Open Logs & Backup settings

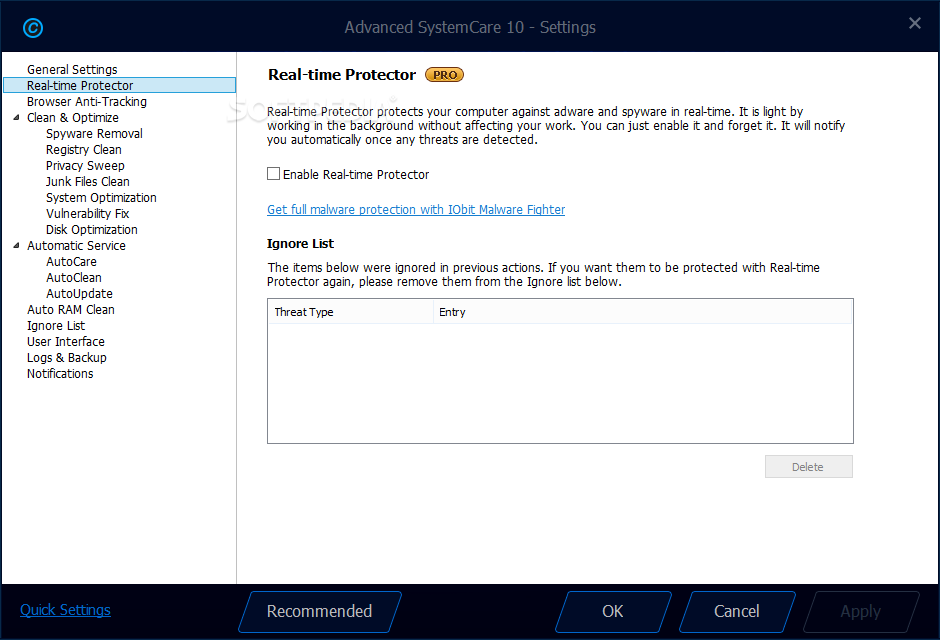tap(67, 358)
